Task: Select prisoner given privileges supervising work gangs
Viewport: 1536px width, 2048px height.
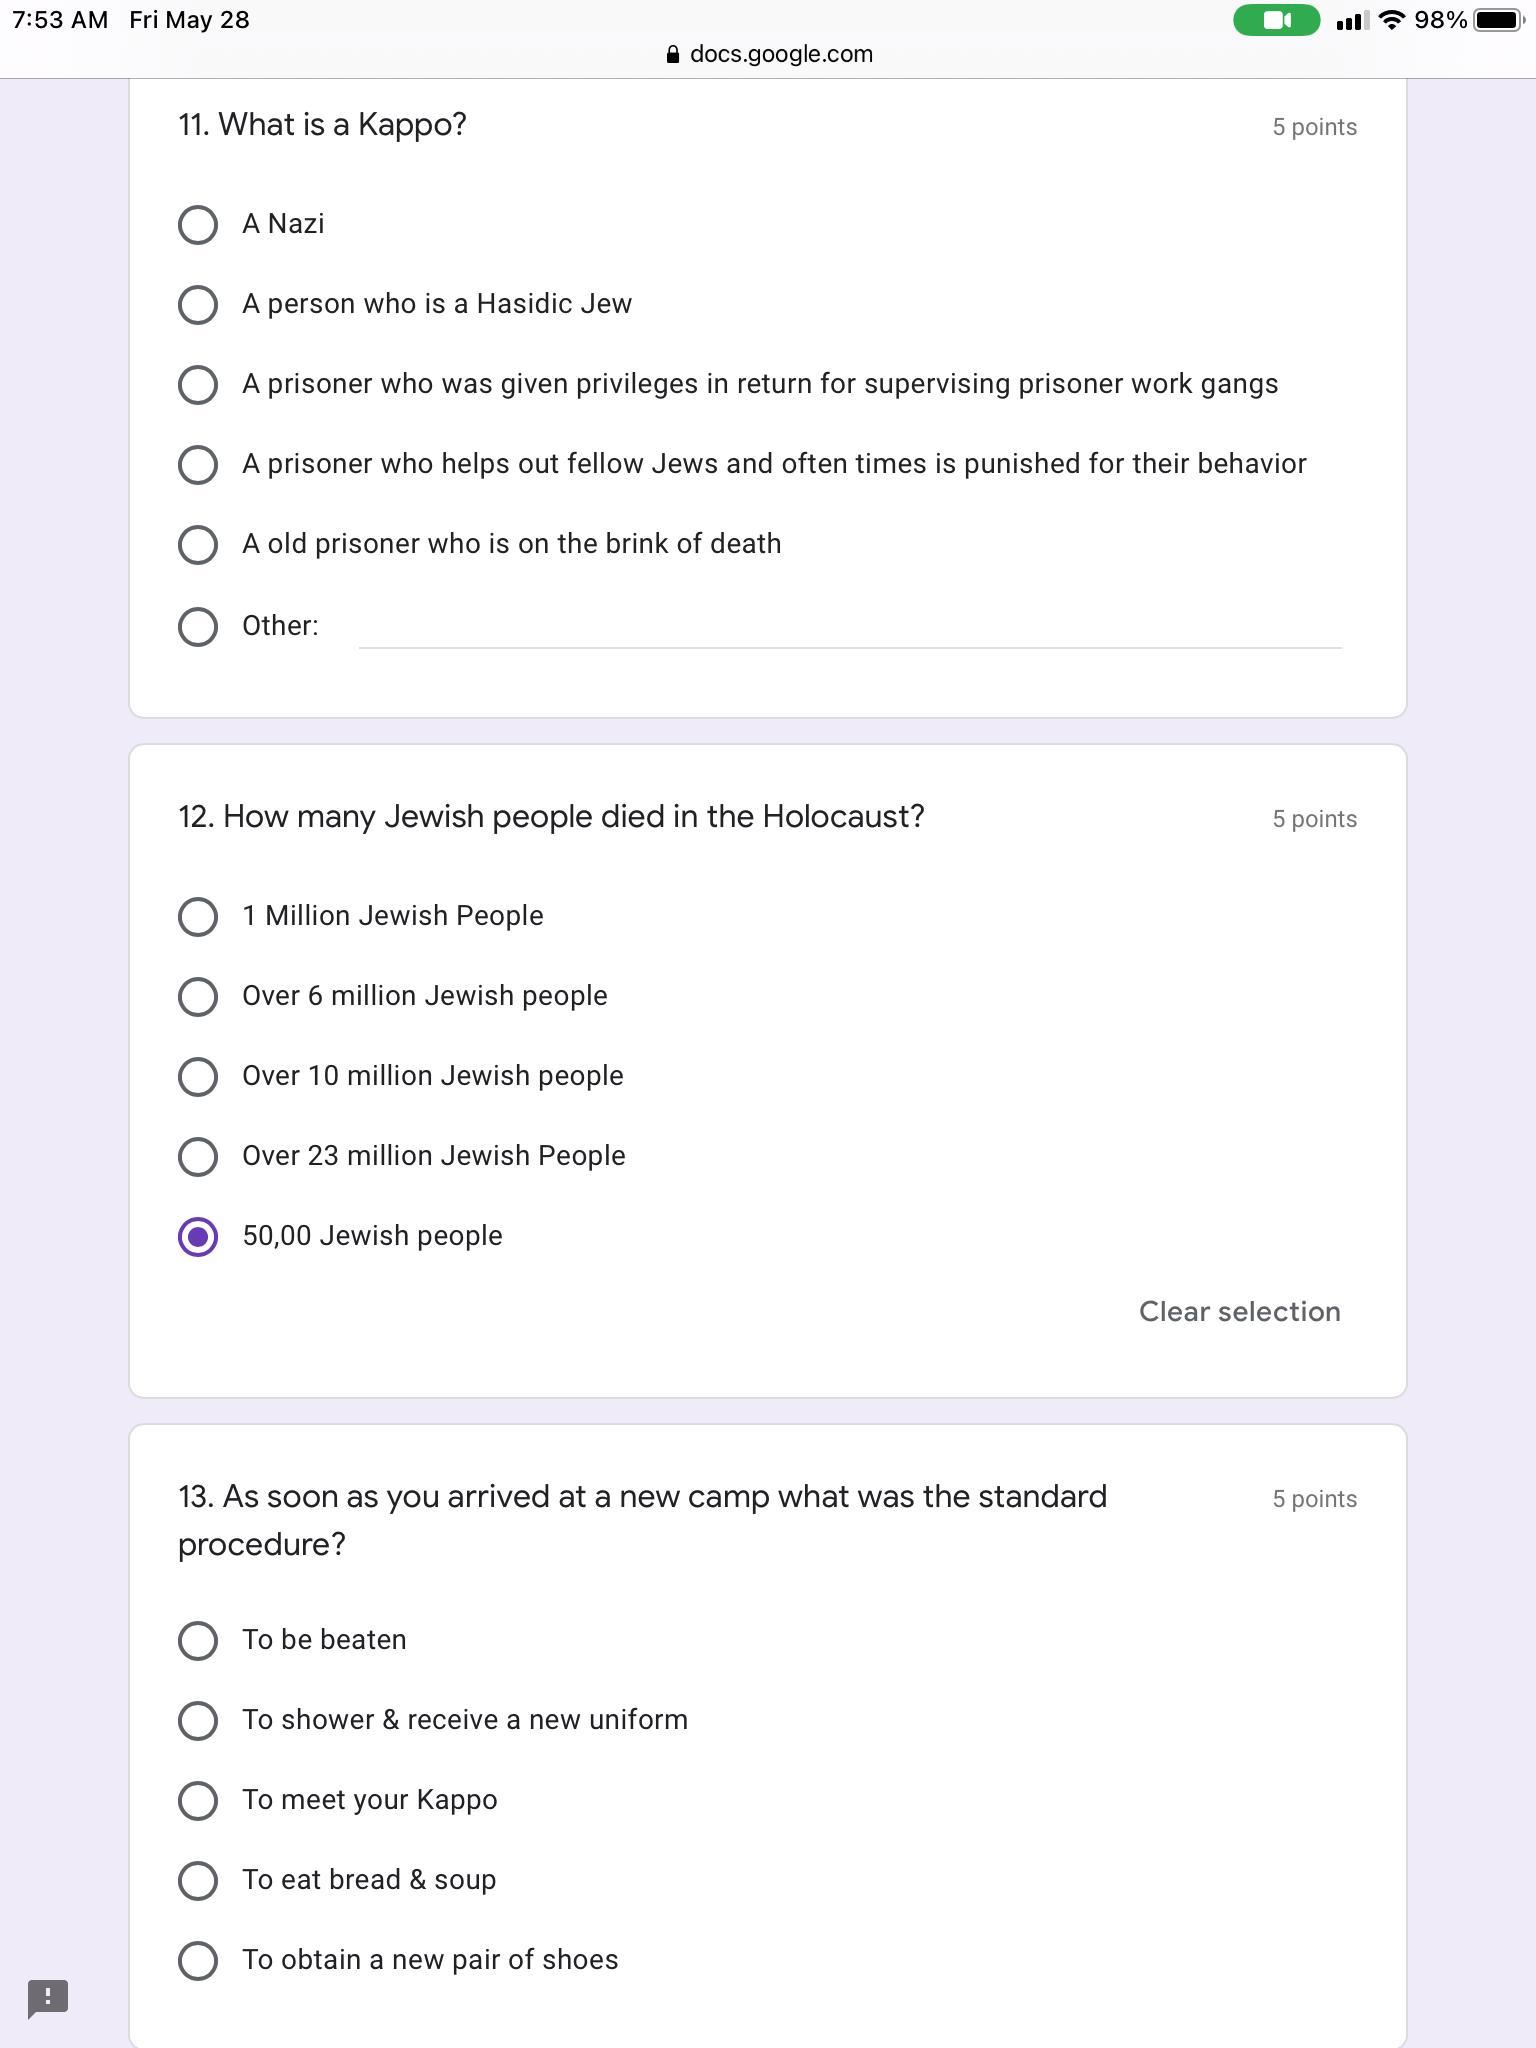Action: click(x=198, y=385)
